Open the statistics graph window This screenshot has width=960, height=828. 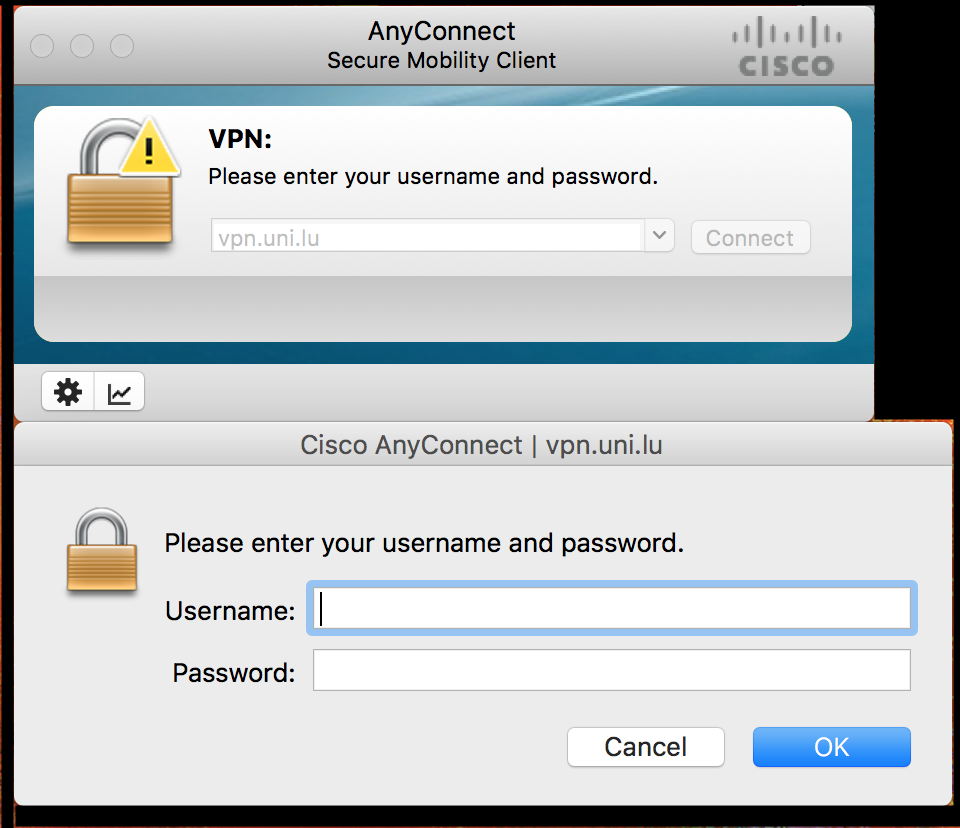[x=120, y=393]
